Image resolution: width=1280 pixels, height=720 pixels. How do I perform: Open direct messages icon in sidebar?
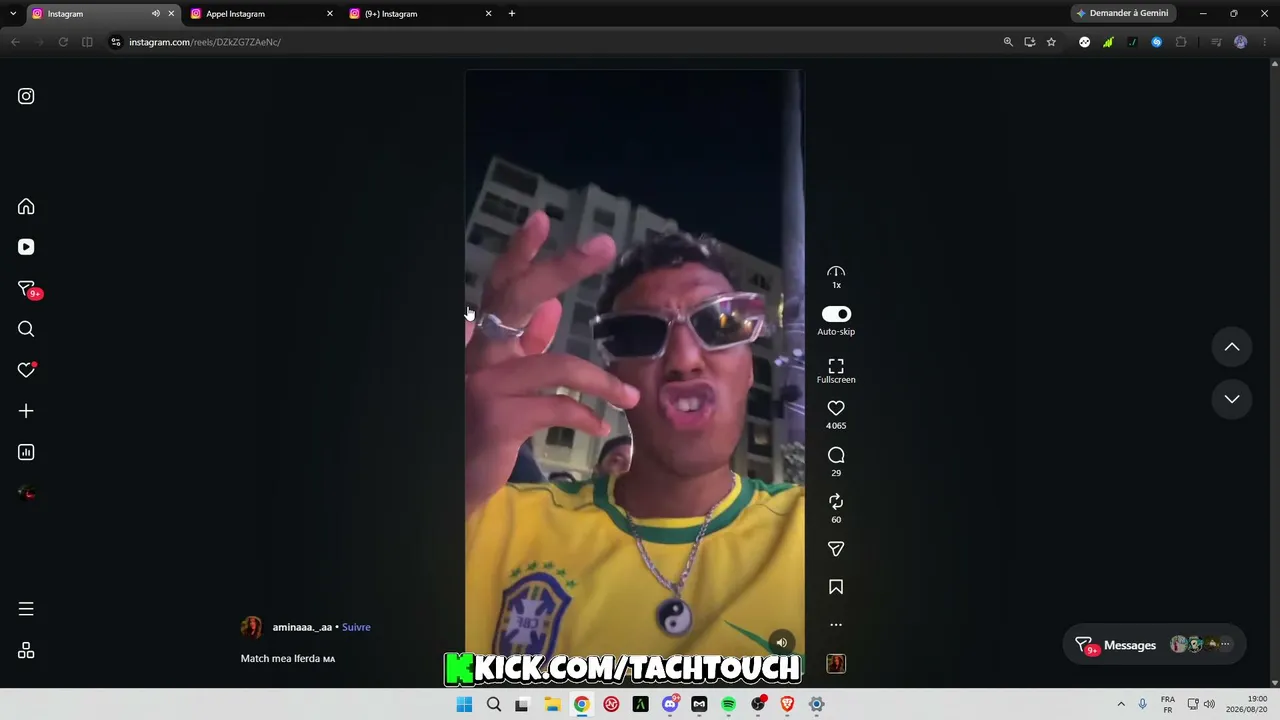pos(27,289)
